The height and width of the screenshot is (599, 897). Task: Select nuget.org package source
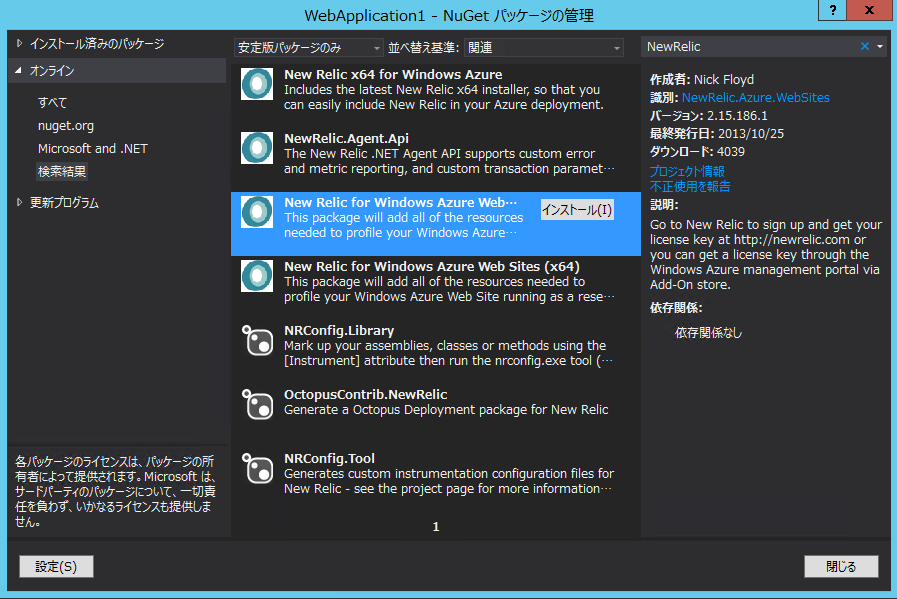[66, 125]
